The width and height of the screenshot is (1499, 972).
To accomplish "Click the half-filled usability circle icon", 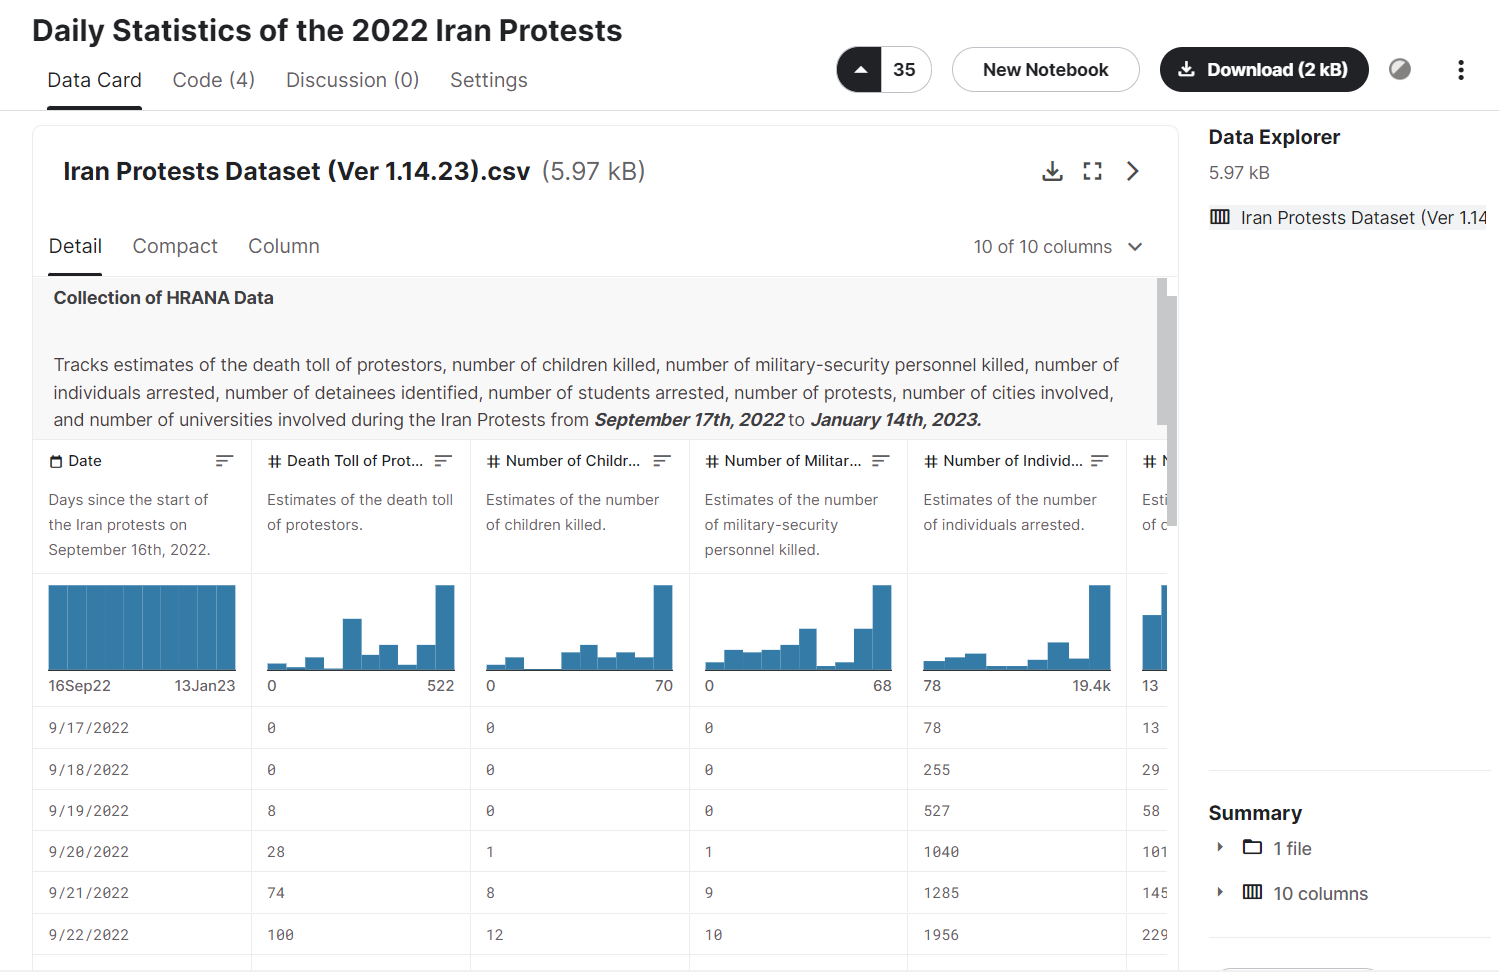I will (1400, 69).
